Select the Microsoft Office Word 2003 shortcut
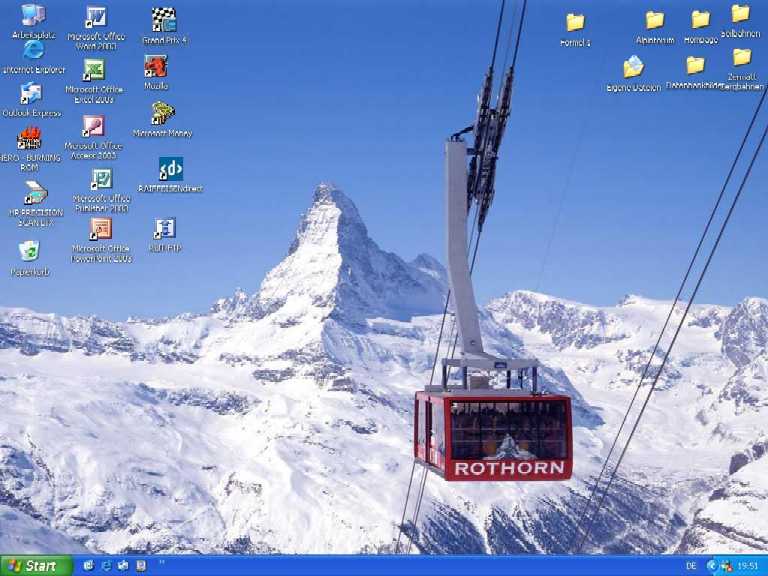 click(95, 18)
